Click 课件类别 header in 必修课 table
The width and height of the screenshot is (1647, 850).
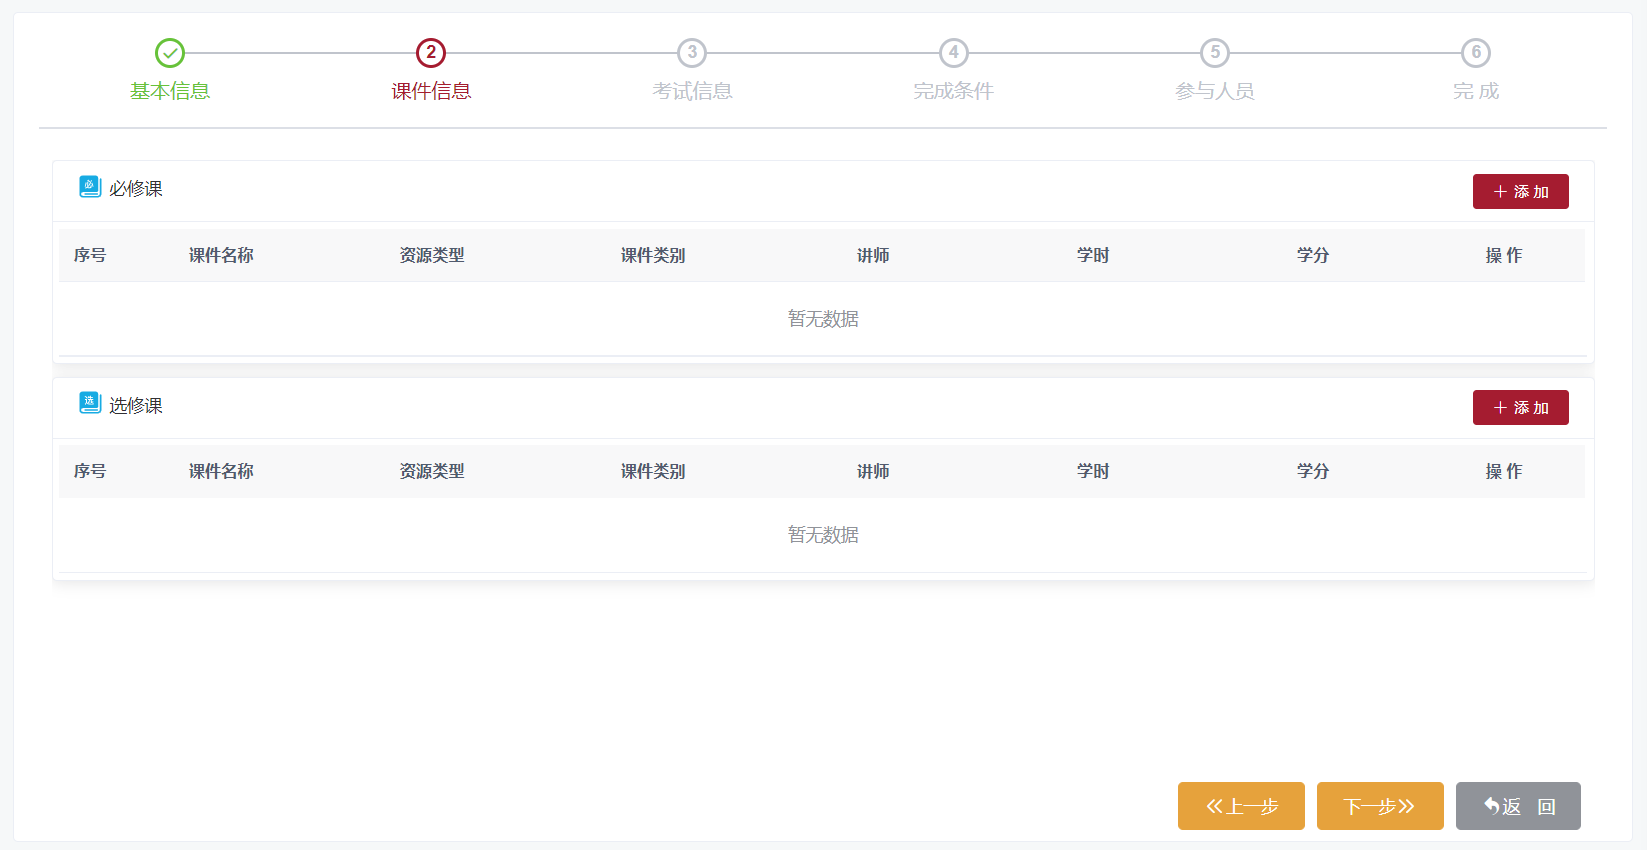click(x=653, y=255)
